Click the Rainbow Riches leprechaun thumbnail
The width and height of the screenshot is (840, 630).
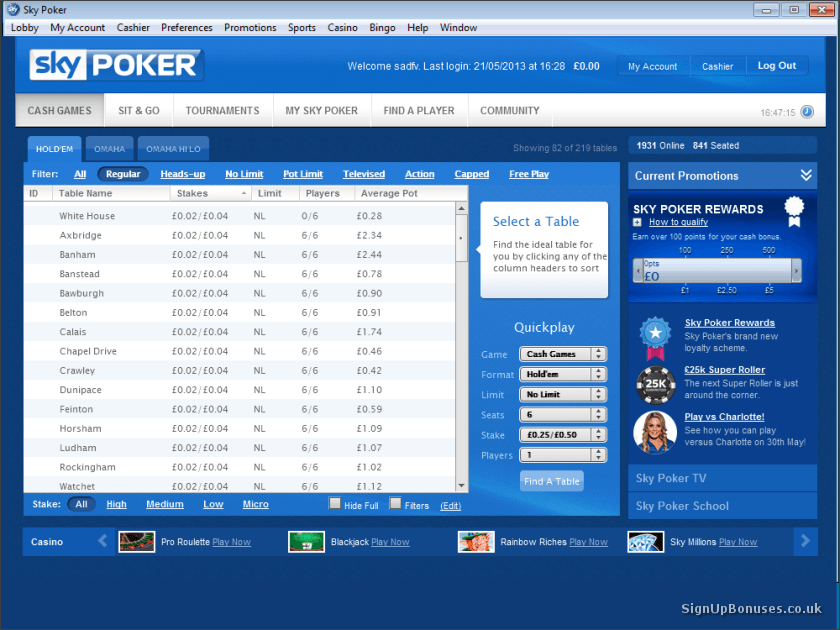476,542
